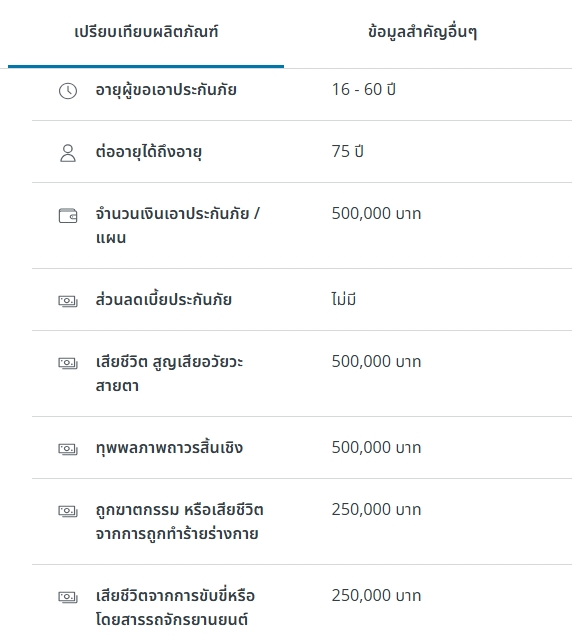This screenshot has height=639, width=572.
Task: Click the money icon beside ถูกฆาตกรรม row
Action: click(68, 511)
